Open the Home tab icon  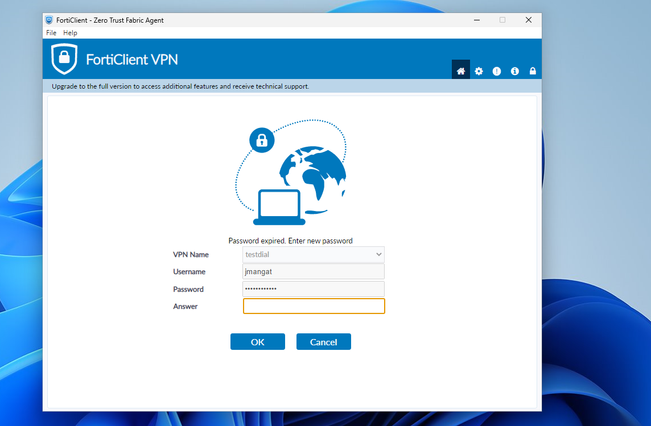pos(460,71)
